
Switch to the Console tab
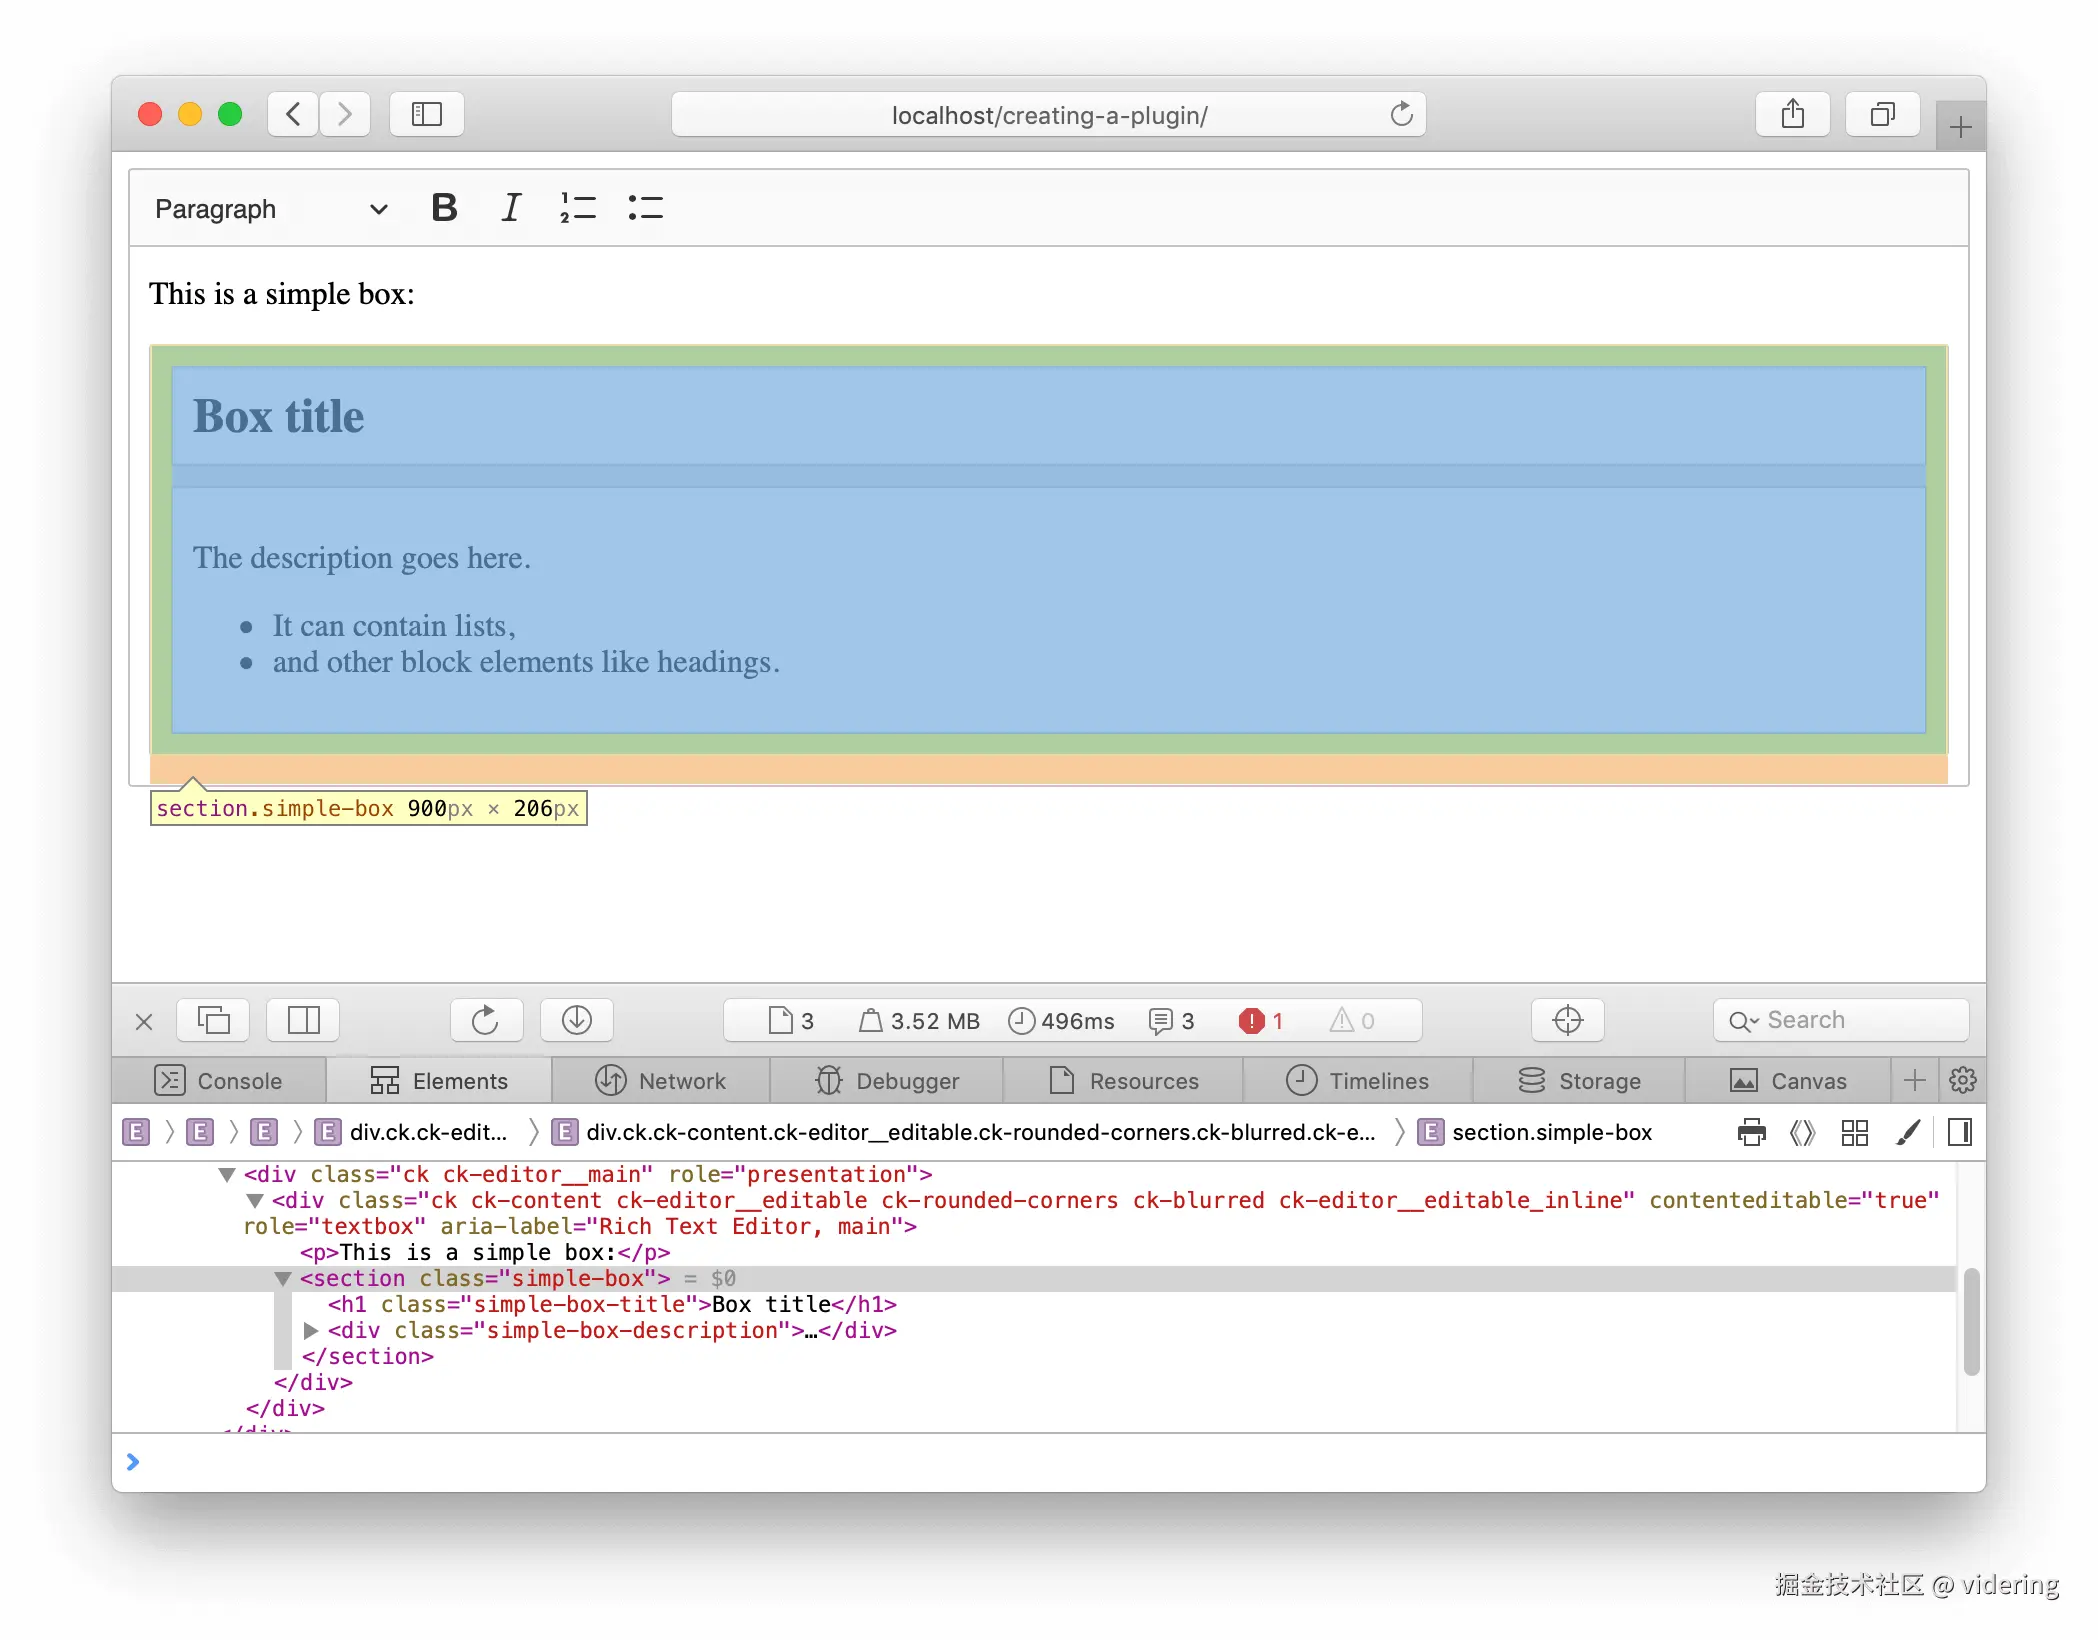[x=219, y=1081]
